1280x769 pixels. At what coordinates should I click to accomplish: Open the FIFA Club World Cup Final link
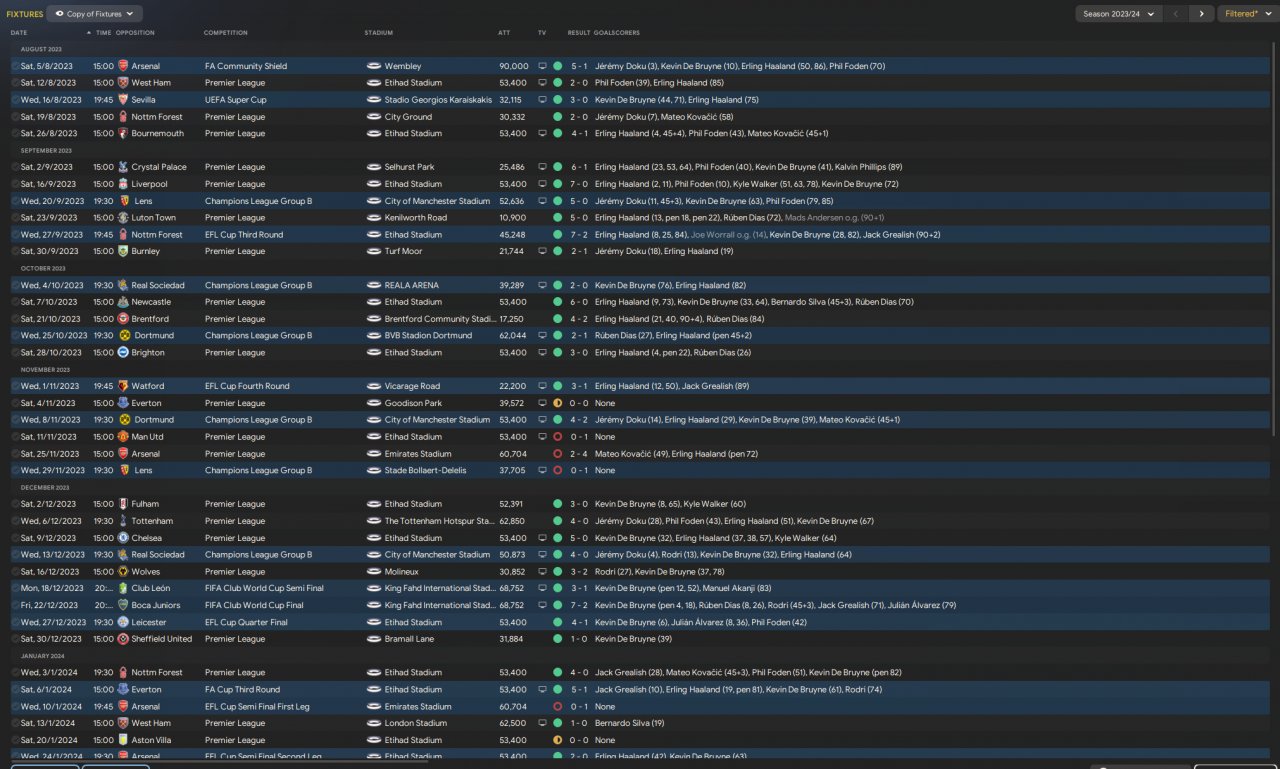coord(254,605)
